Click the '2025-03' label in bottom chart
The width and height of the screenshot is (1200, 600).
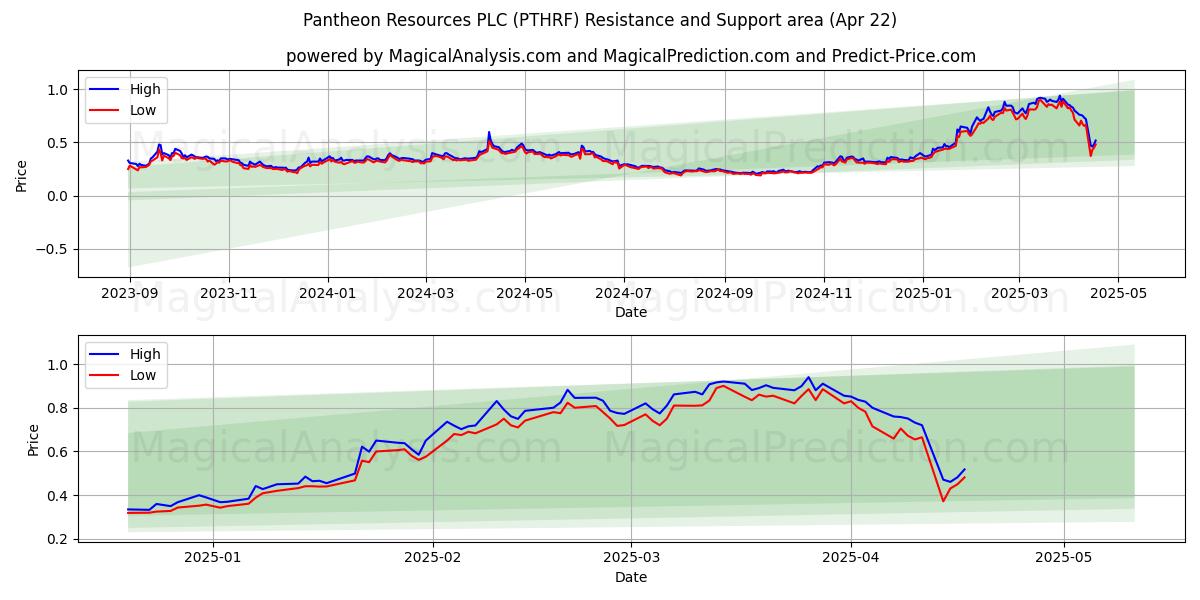(633, 559)
